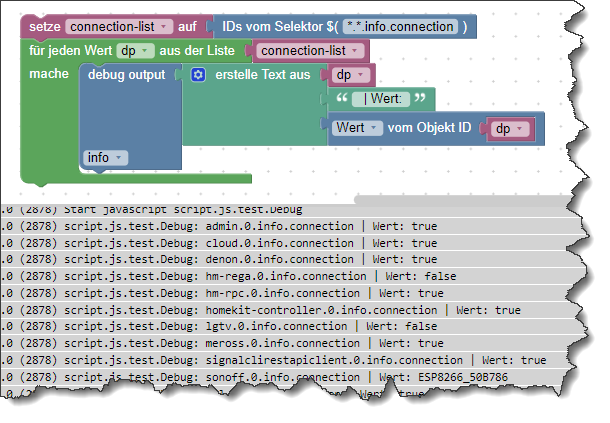Open connection-list variable dropdown in setze block
Viewport: 610px width, 423px height.
(x=119, y=27)
